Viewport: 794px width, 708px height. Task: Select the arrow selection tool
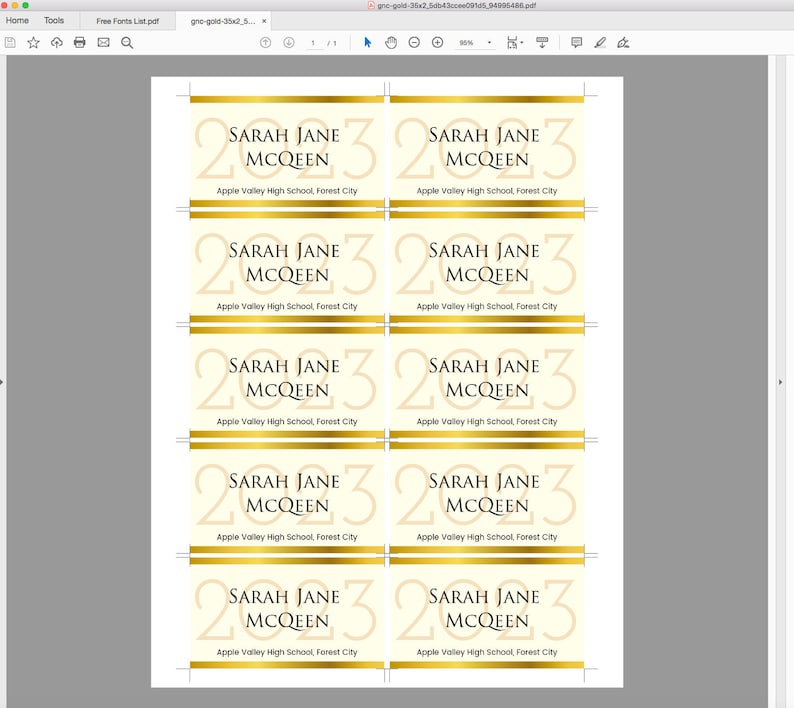pyautogui.click(x=368, y=43)
